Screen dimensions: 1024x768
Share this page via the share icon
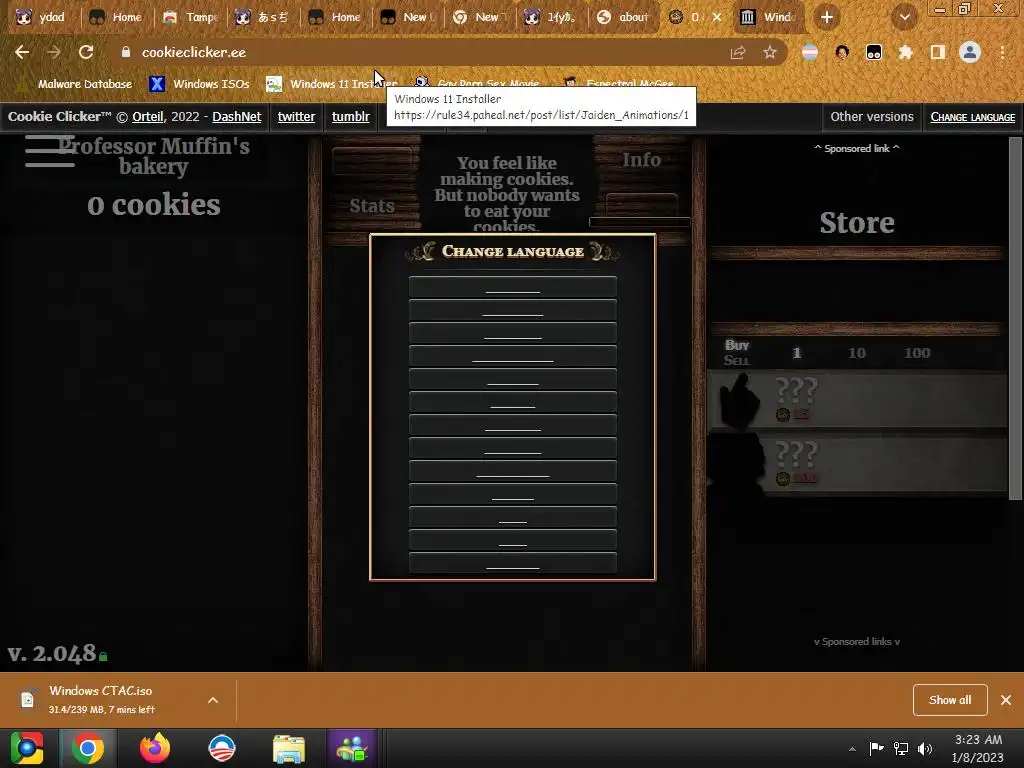click(x=738, y=53)
